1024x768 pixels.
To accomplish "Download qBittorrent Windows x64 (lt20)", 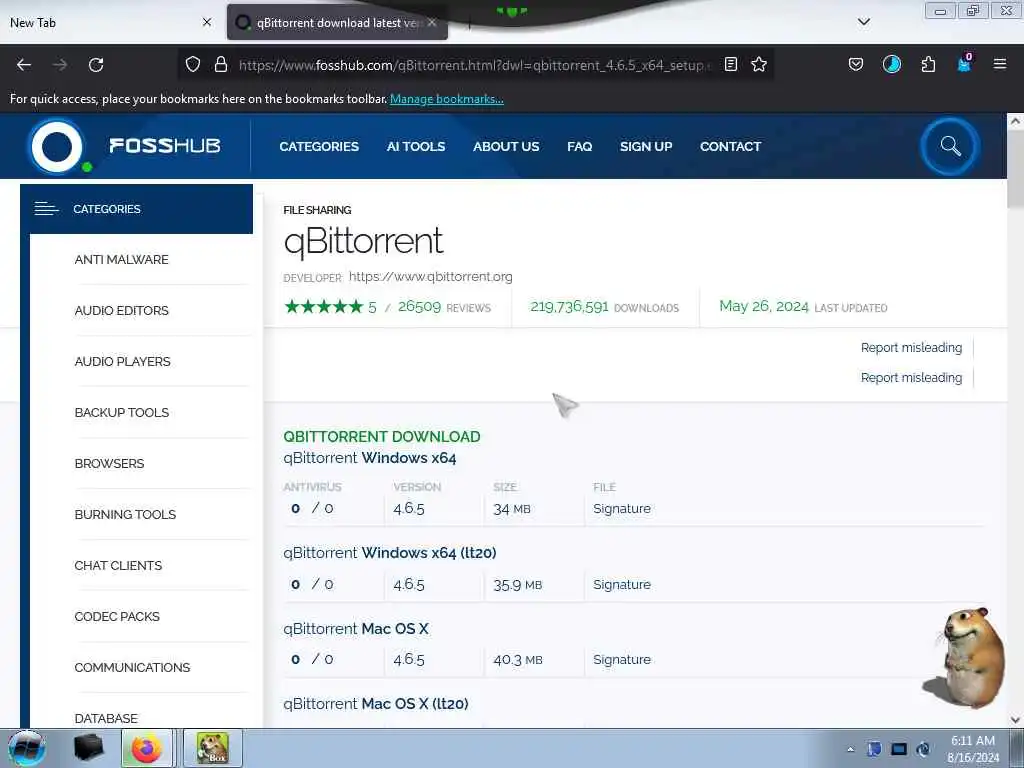I will click(x=390, y=553).
